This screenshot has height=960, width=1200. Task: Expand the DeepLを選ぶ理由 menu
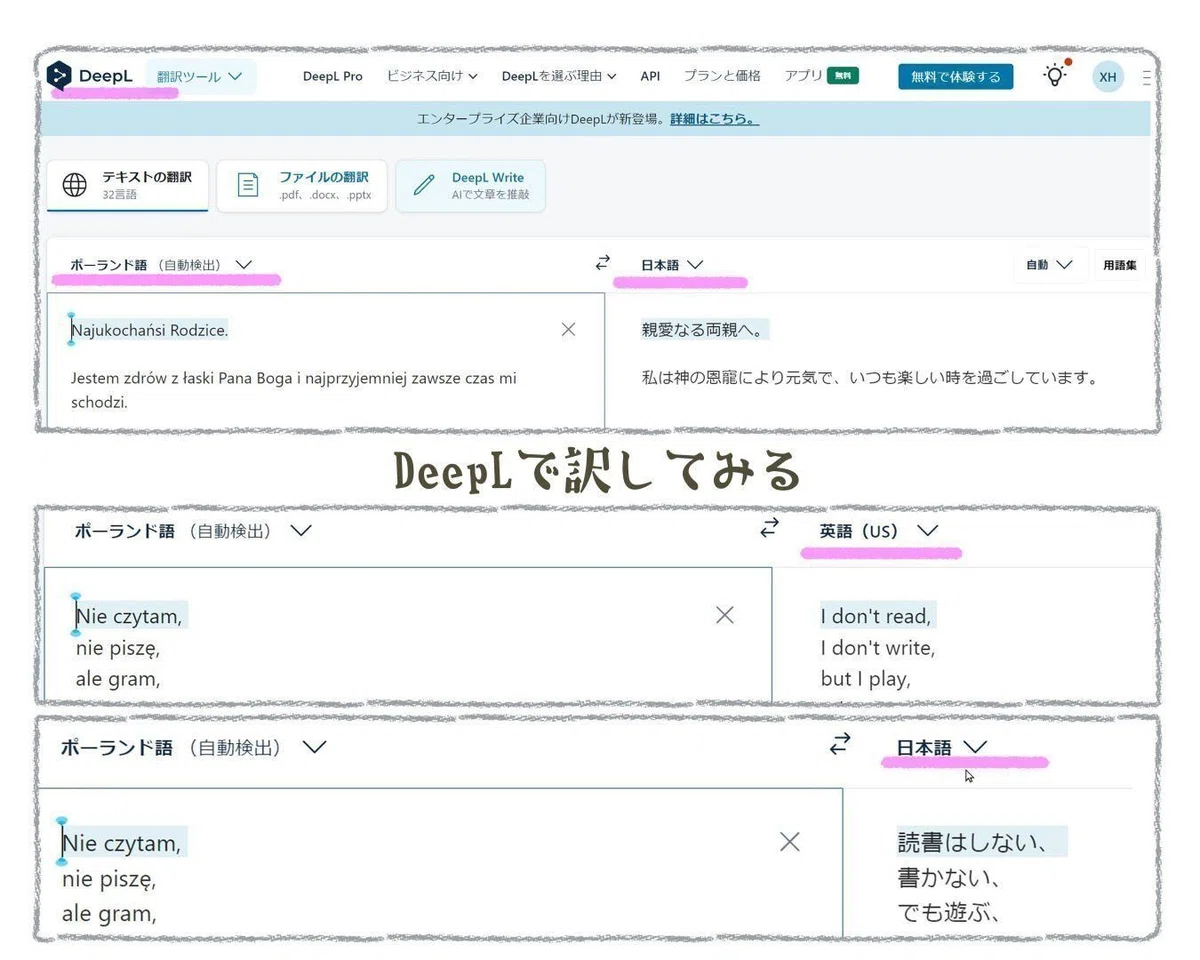(559, 76)
